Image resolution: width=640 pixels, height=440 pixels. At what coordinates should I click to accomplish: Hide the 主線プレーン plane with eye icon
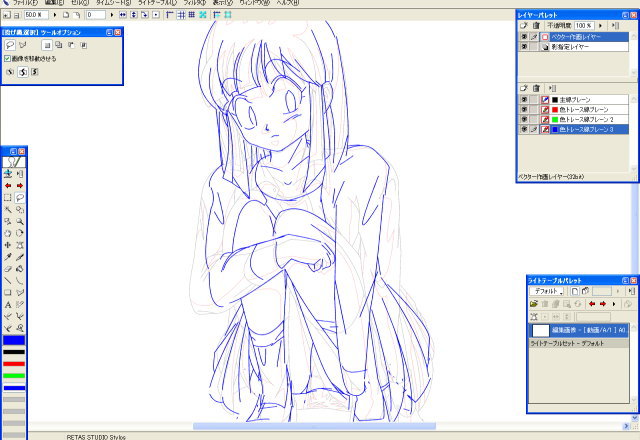pos(524,100)
